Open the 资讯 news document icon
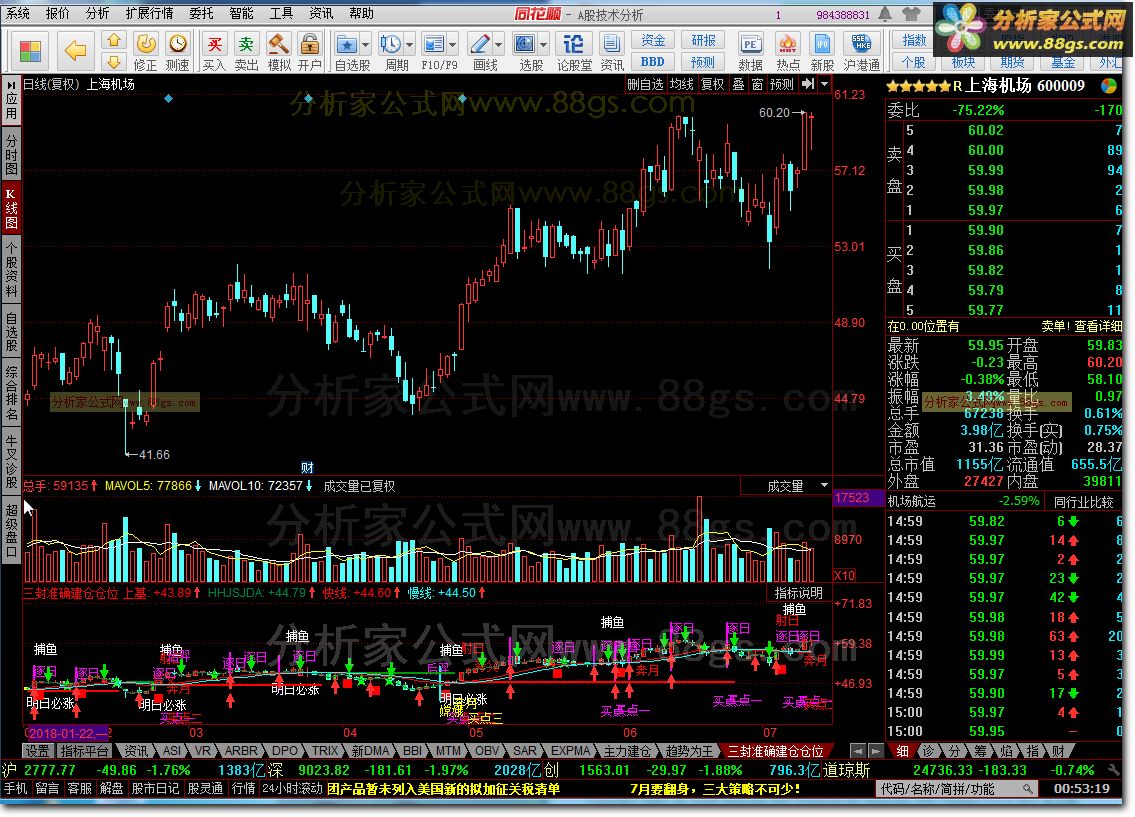1135x817 pixels. tap(612, 45)
